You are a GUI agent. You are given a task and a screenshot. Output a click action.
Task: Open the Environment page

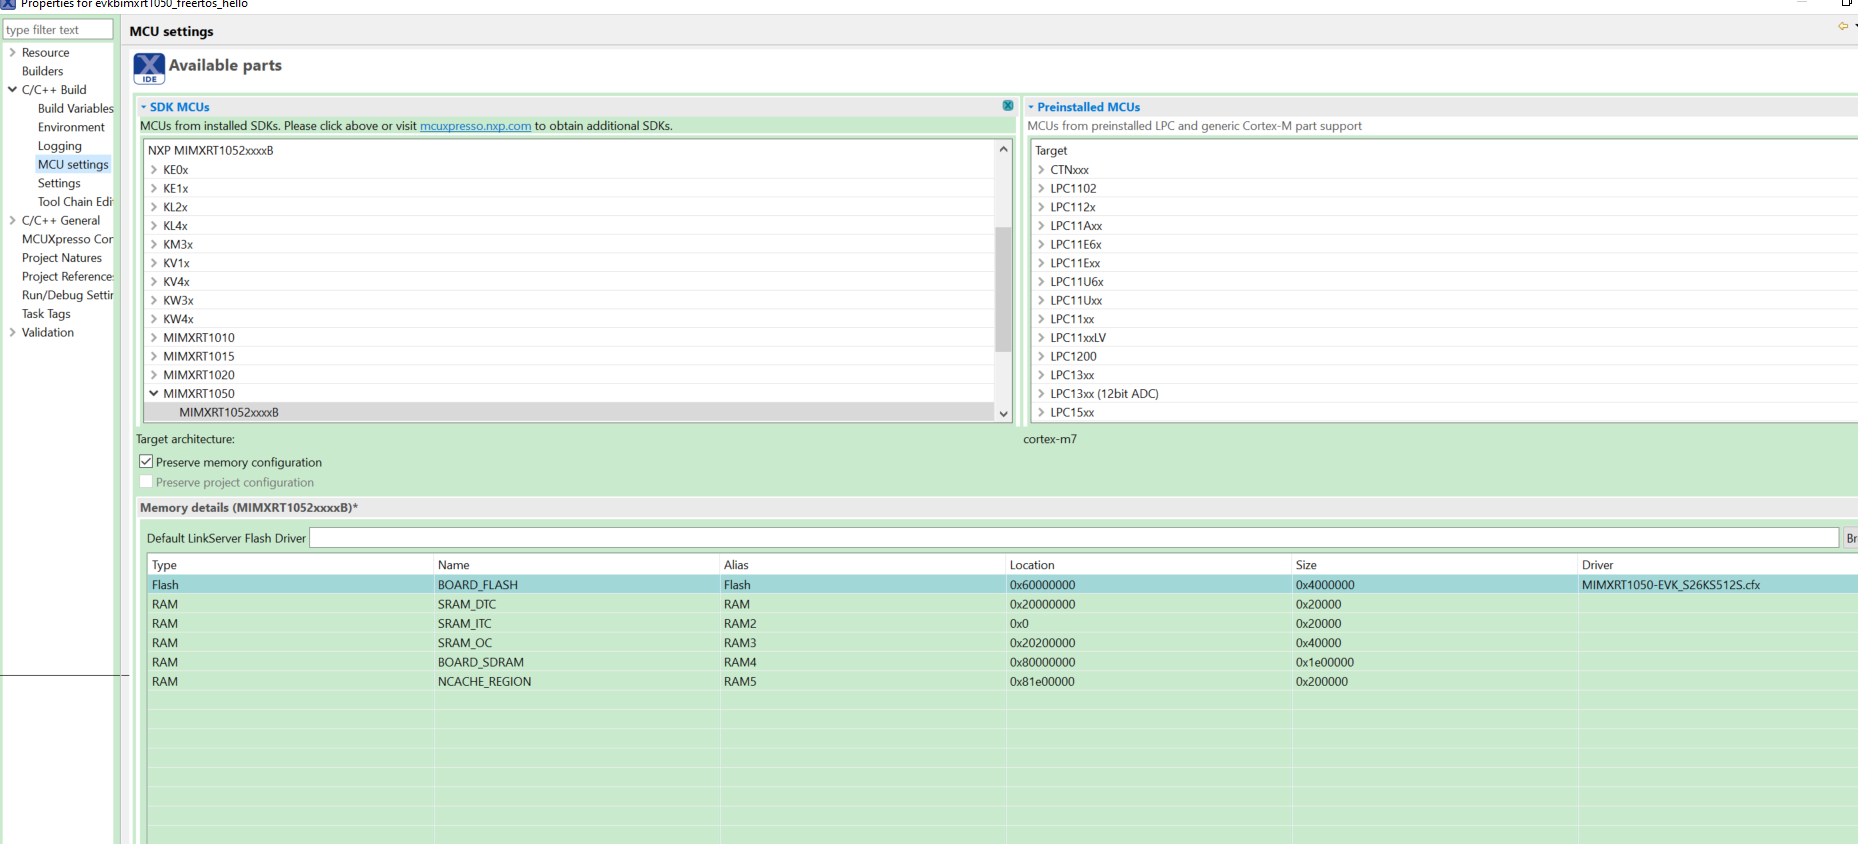[x=71, y=127]
